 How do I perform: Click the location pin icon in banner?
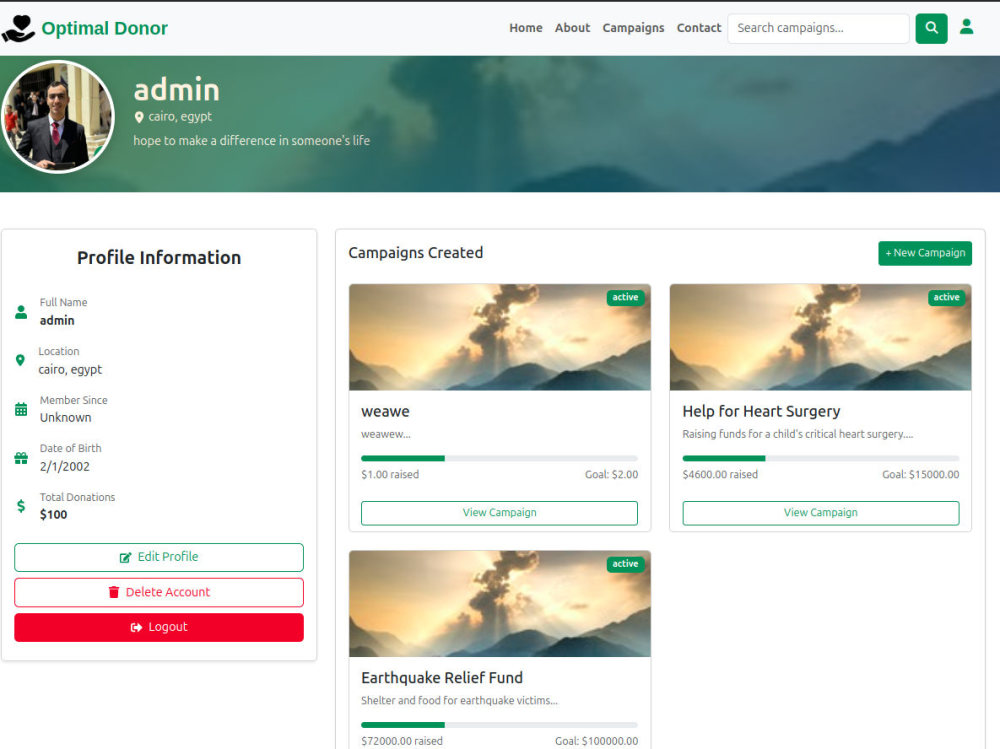coord(139,117)
